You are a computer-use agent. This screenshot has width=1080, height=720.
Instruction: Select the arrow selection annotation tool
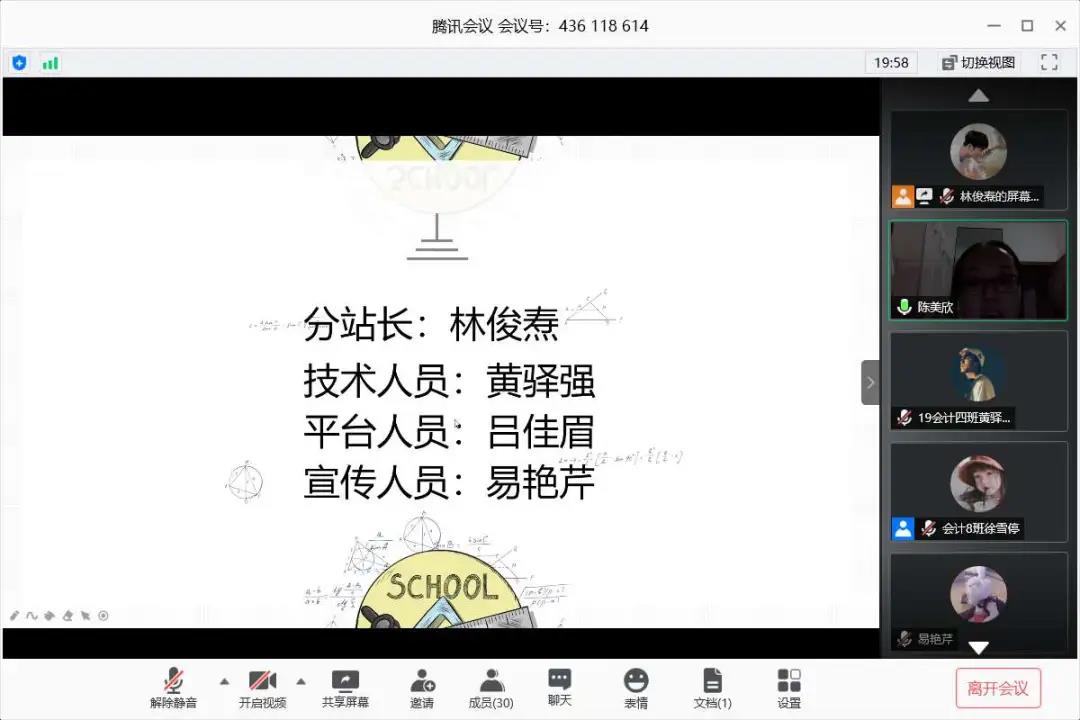pos(85,616)
